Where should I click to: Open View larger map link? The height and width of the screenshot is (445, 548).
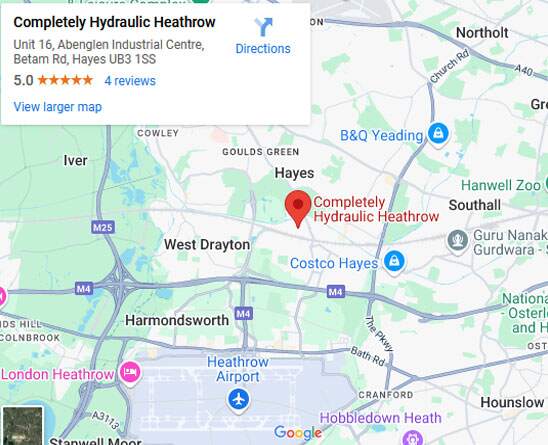(58, 107)
